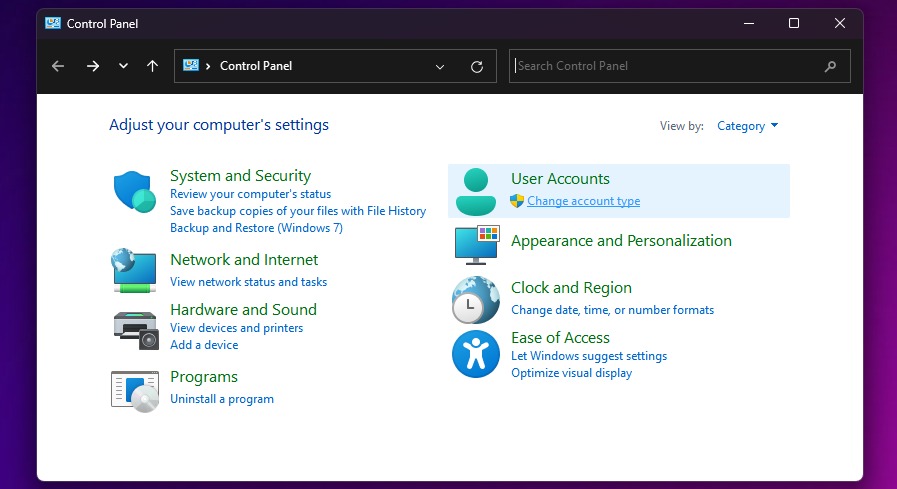Click the Control Panel title bar icon
Screen dimensions: 897x489
pos(53,23)
